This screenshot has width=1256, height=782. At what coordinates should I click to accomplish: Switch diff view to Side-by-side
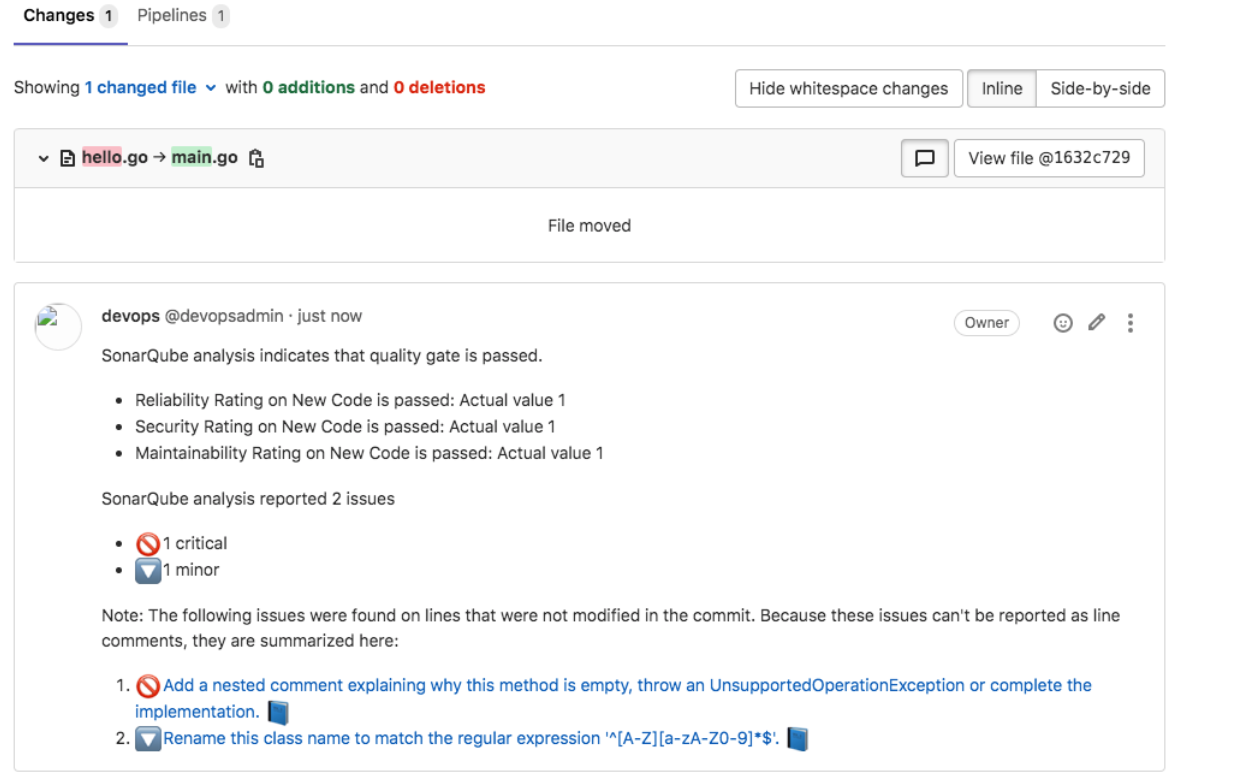tap(1100, 88)
